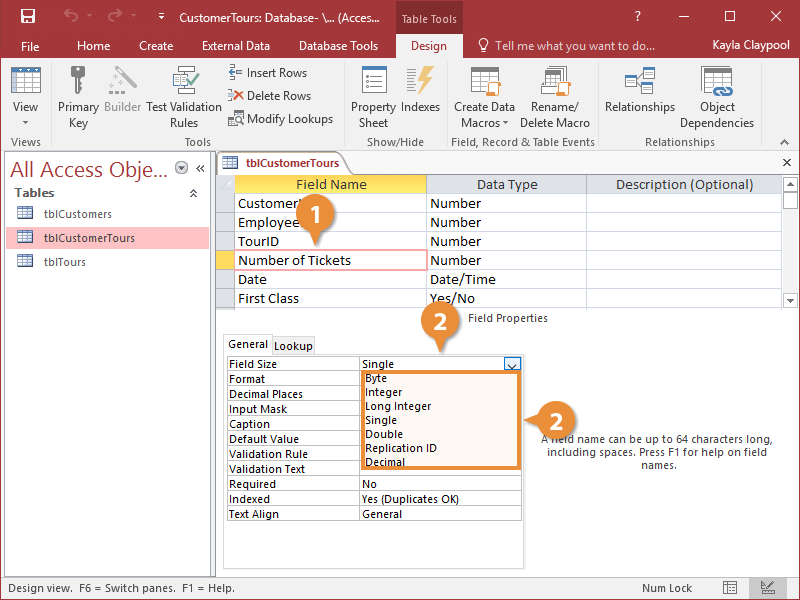Switch to Datasheet view in status bar
The width and height of the screenshot is (800, 600).
tap(731, 588)
